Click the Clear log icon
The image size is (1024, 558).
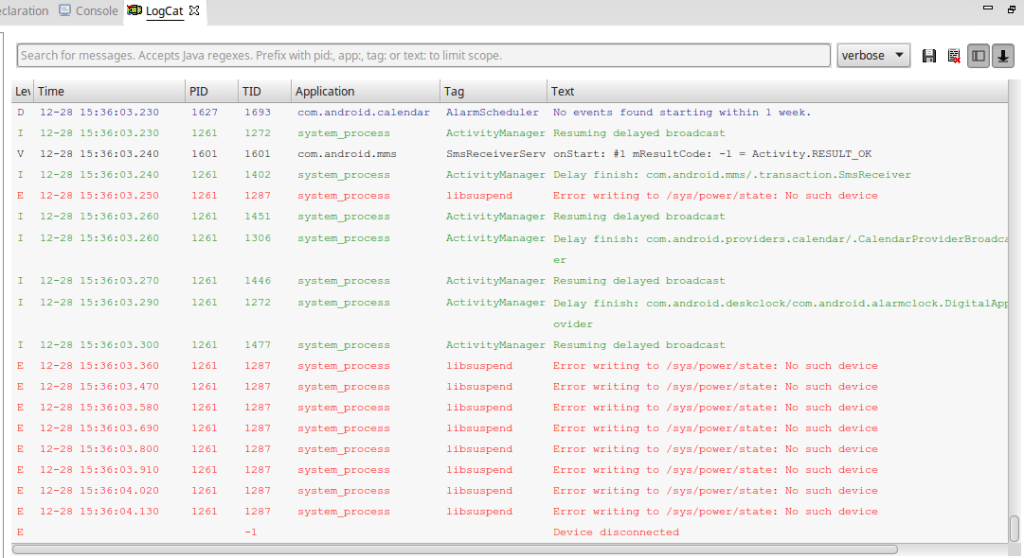point(954,56)
